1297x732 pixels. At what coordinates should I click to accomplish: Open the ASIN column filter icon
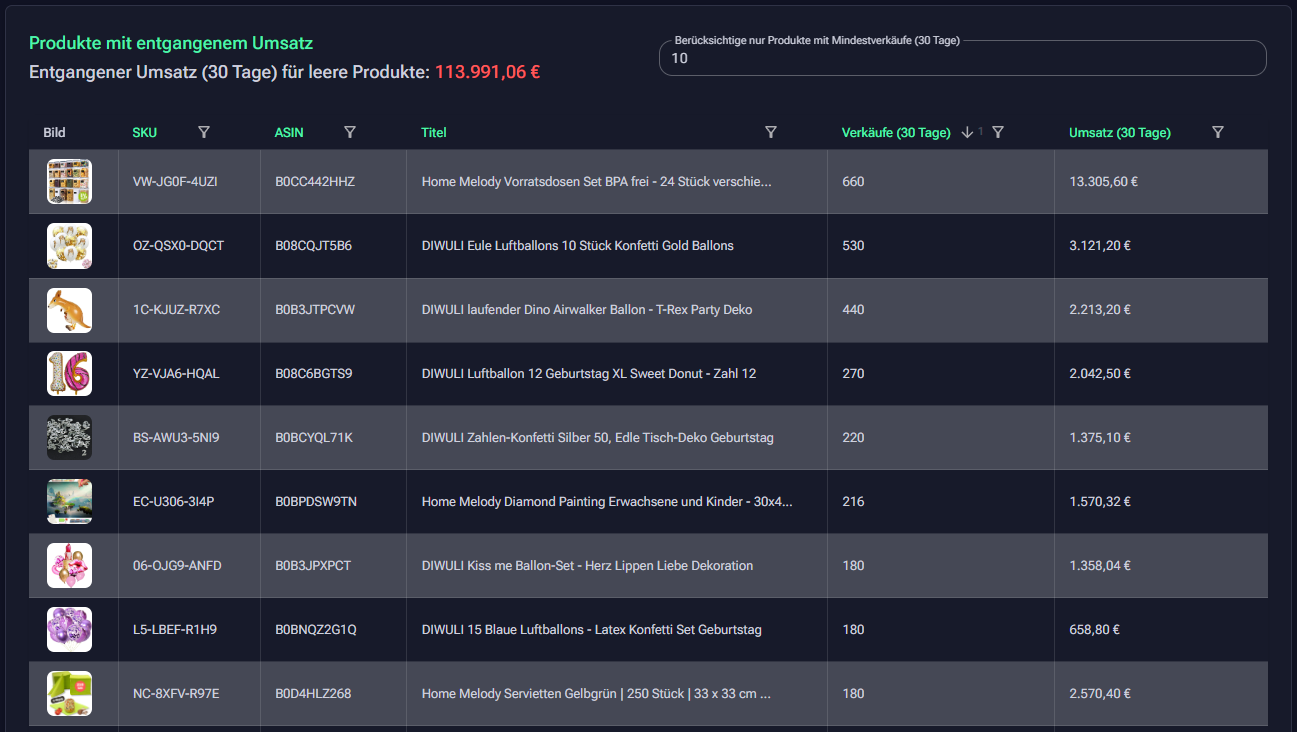click(x=350, y=132)
